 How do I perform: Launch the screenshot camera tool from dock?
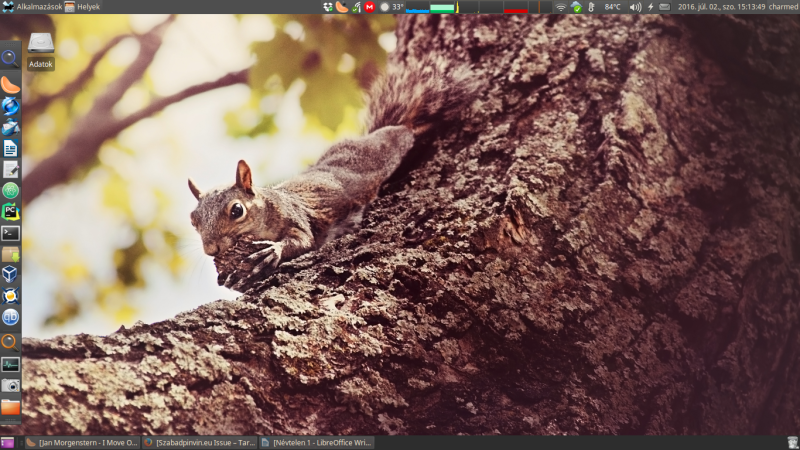pyautogui.click(x=10, y=386)
